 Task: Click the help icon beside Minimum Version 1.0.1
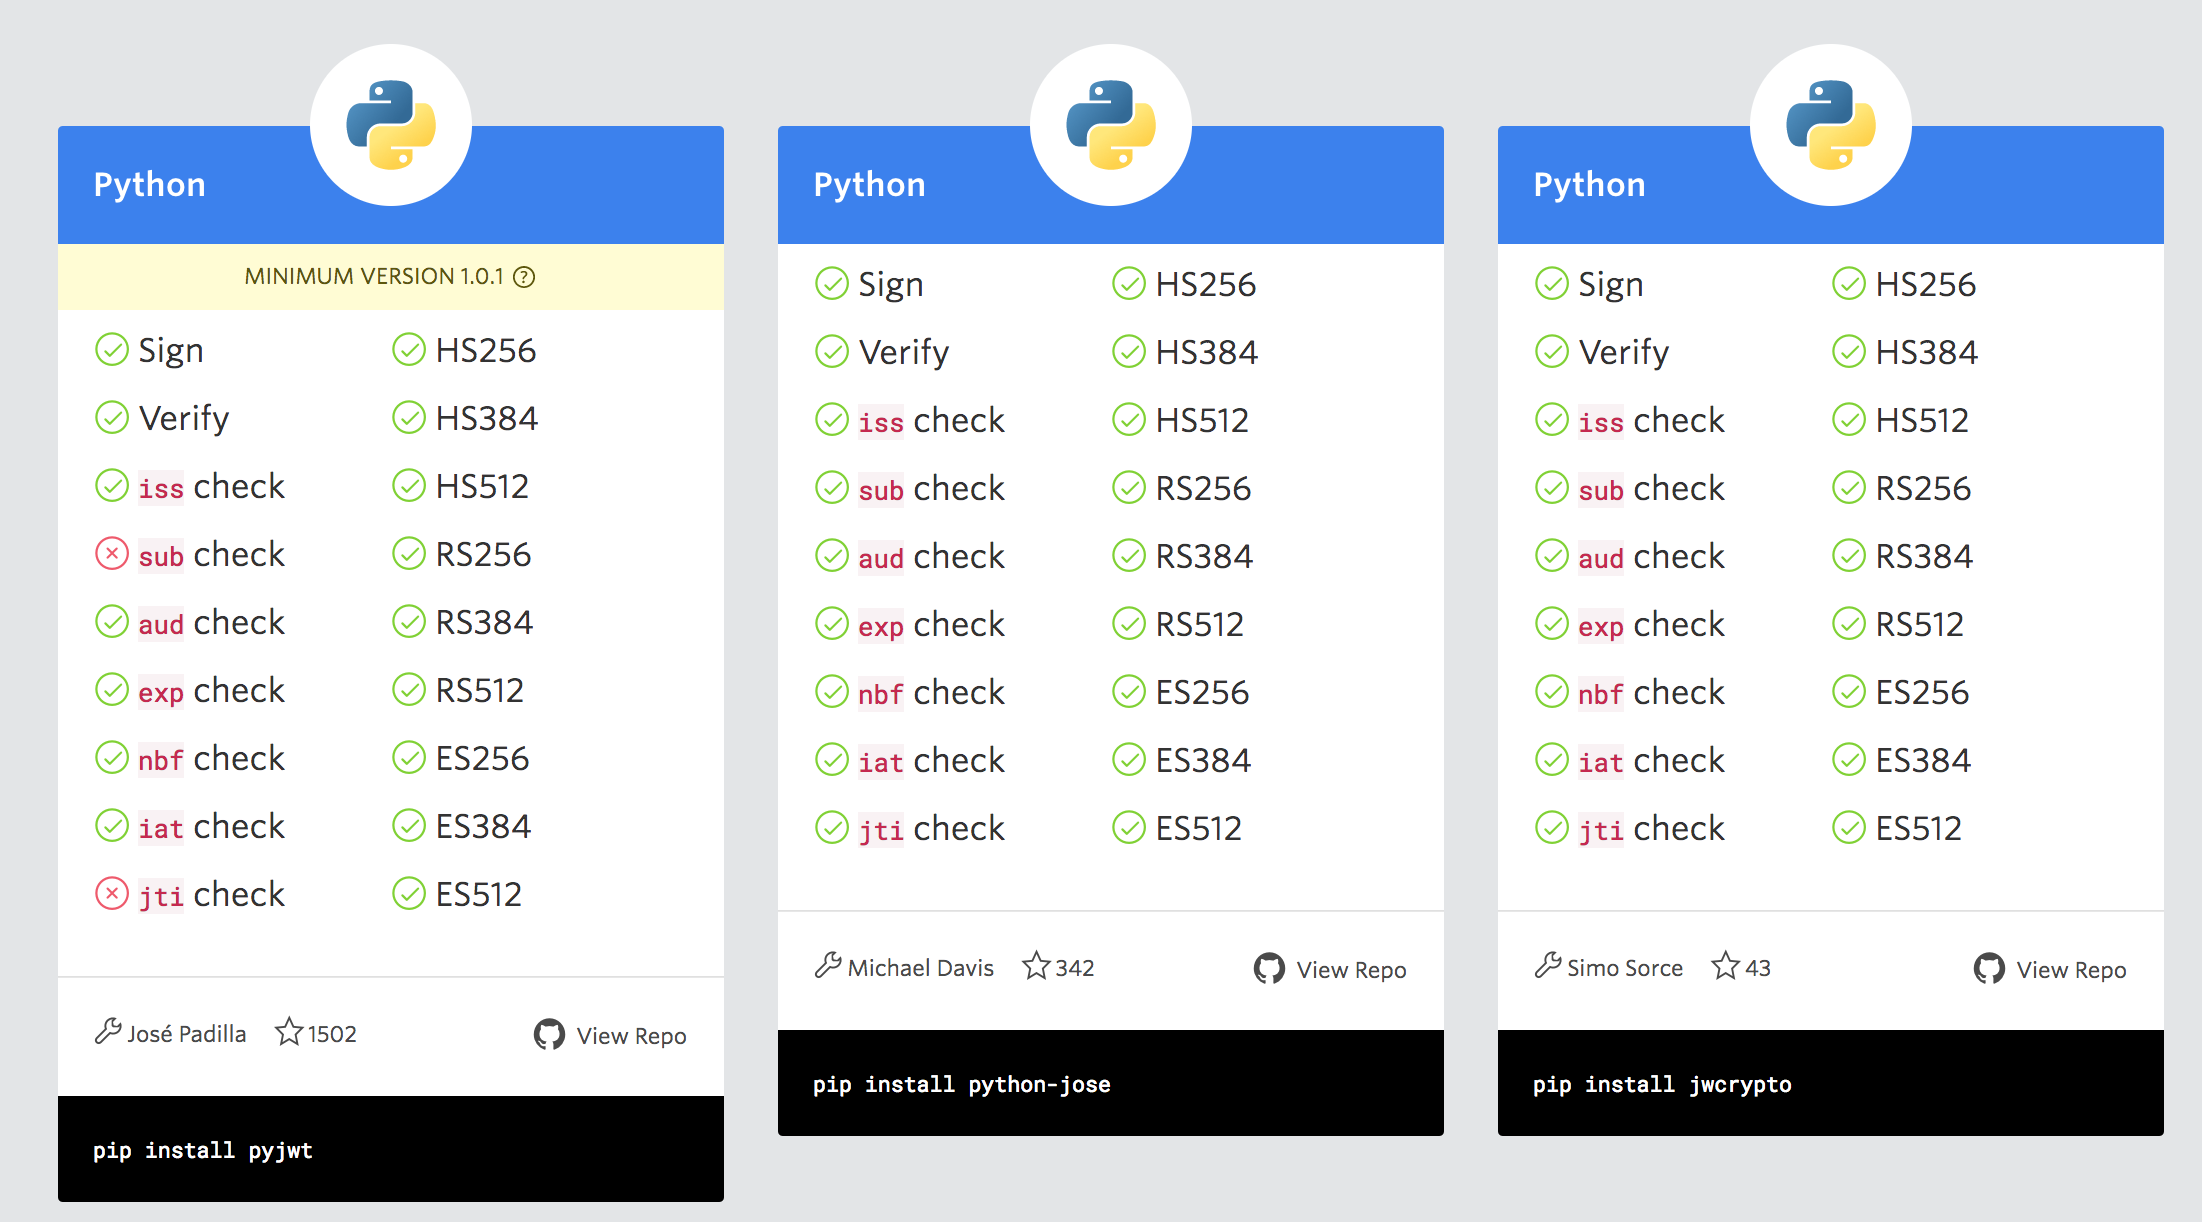point(524,277)
